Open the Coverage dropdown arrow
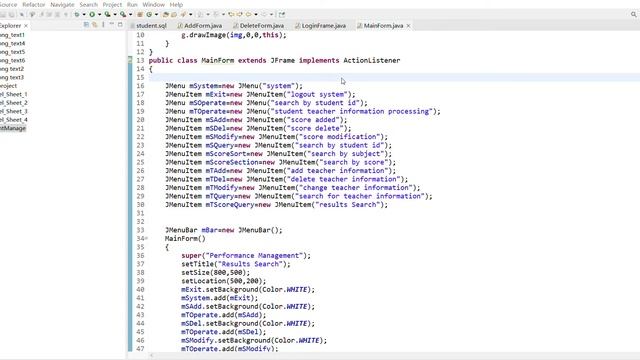 (115, 14)
